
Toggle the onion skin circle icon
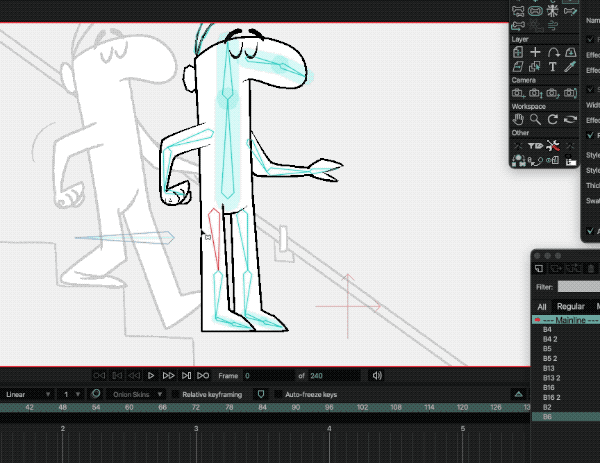(x=95, y=394)
